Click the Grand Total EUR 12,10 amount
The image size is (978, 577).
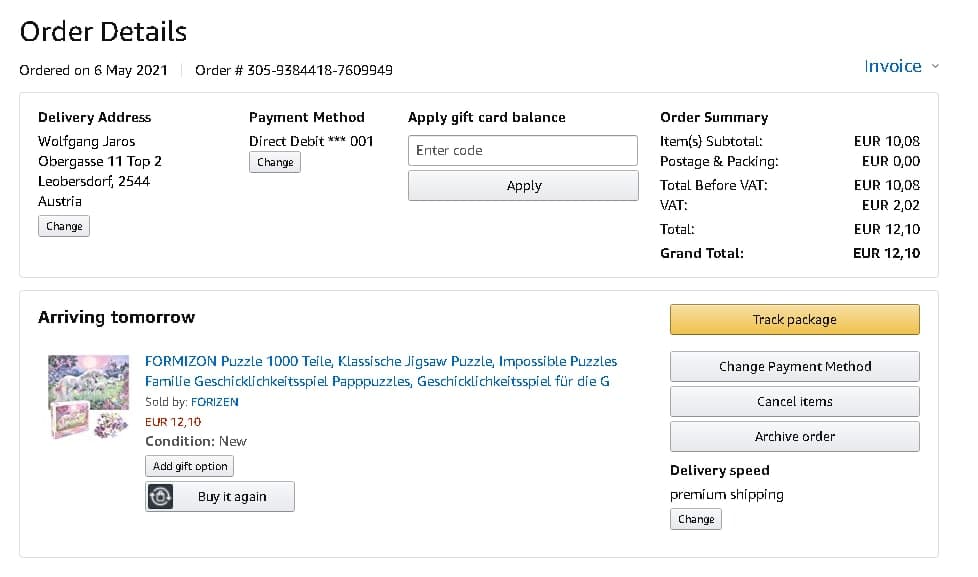click(886, 253)
